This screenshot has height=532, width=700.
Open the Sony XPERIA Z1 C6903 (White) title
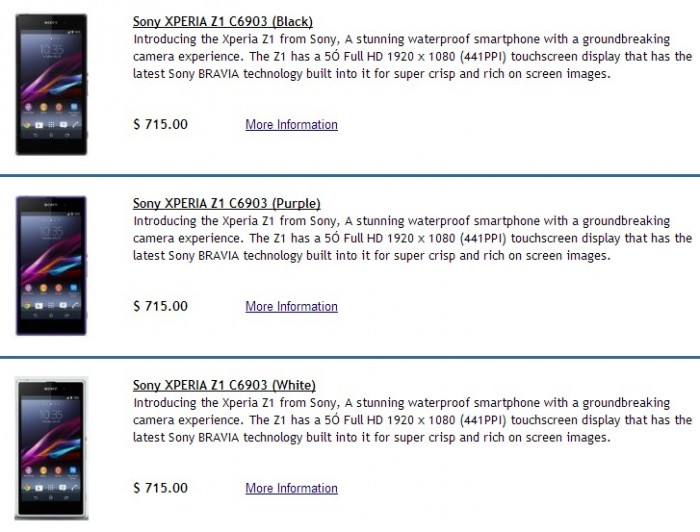pos(224,385)
